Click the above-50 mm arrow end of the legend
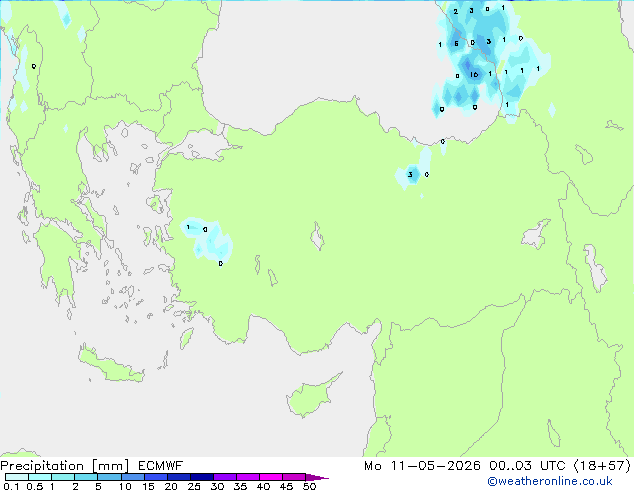Screen dimensions: 634x490 tap(317, 477)
